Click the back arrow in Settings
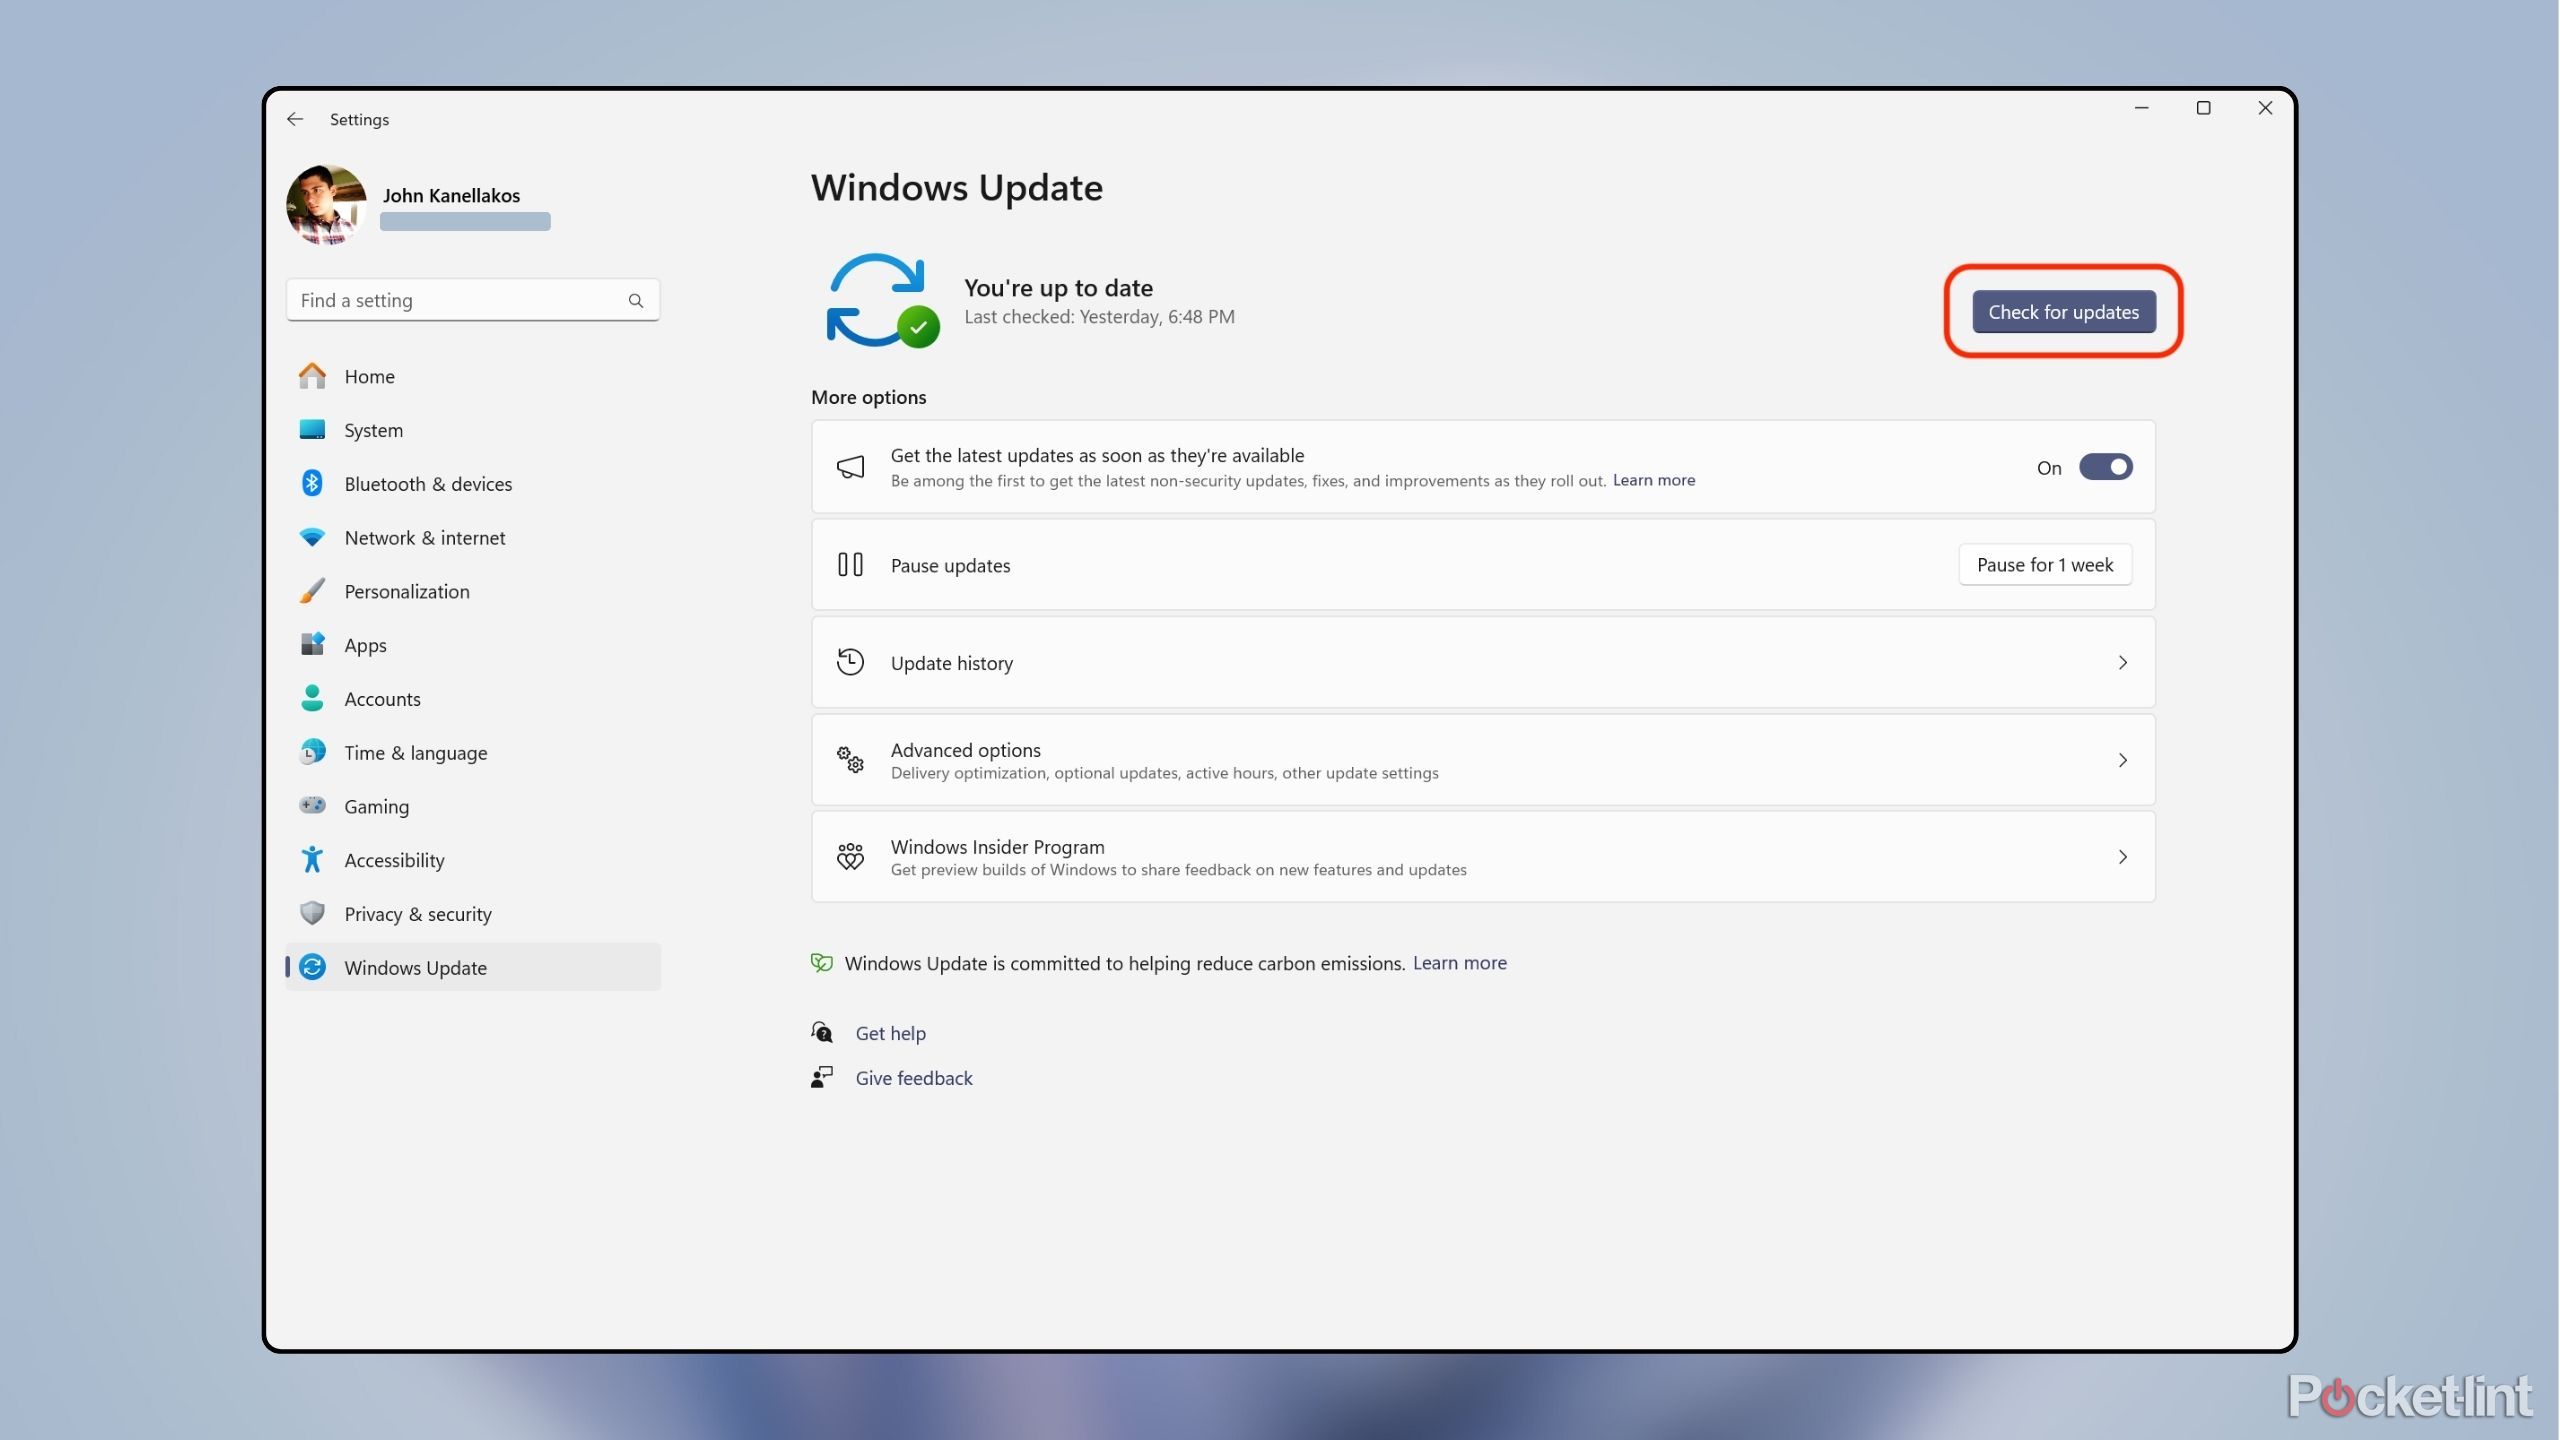The image size is (2560, 1440). pos(295,119)
